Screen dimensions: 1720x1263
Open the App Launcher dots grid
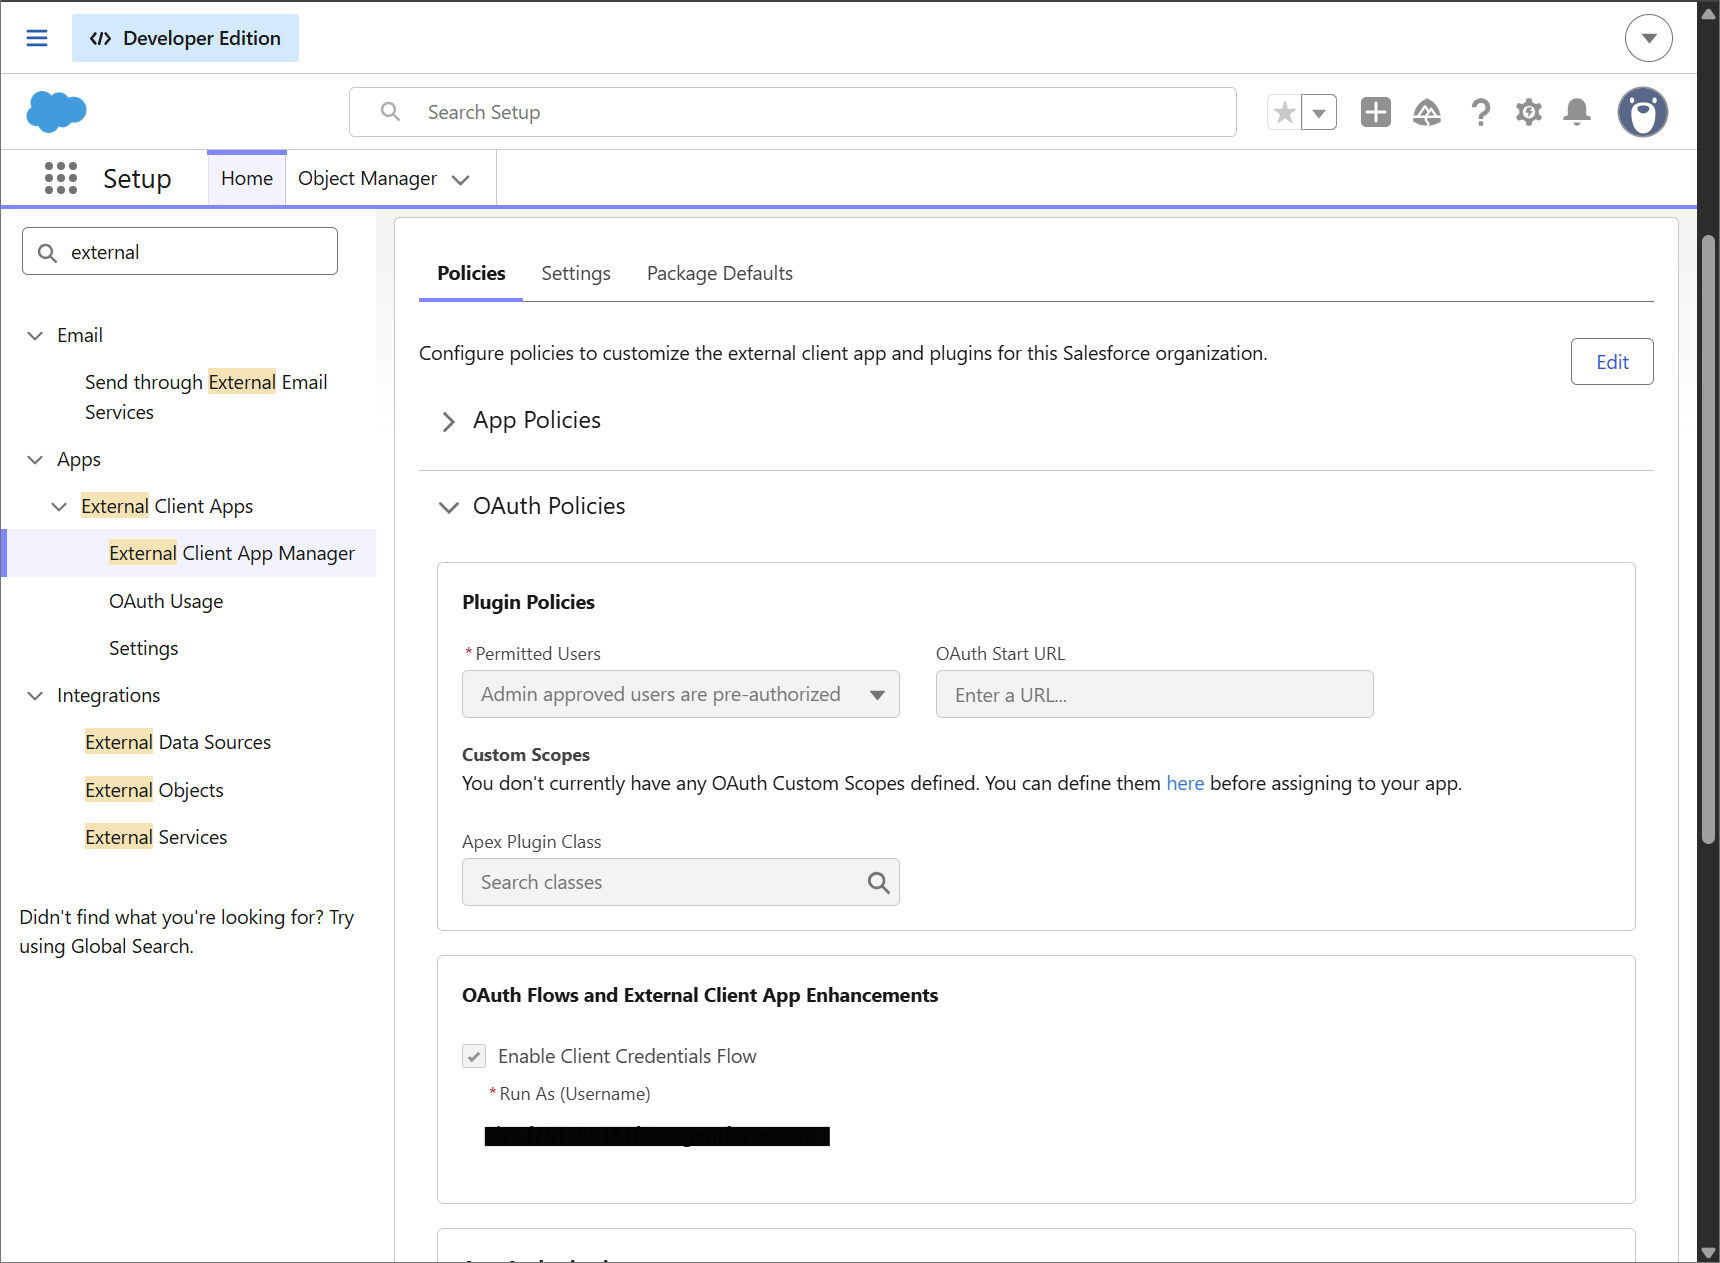coord(61,178)
